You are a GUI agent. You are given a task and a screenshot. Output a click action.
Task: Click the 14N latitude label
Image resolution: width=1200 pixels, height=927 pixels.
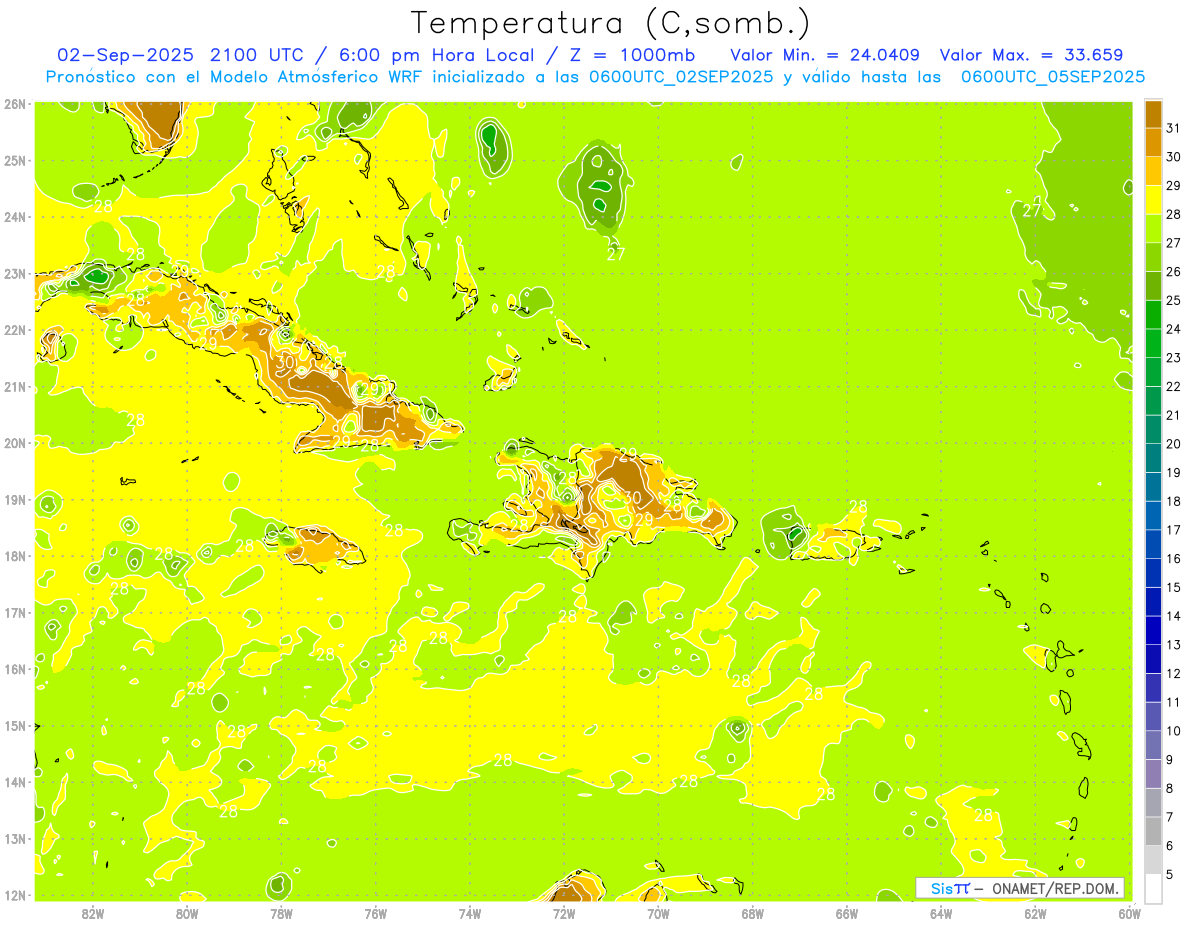pos(15,782)
